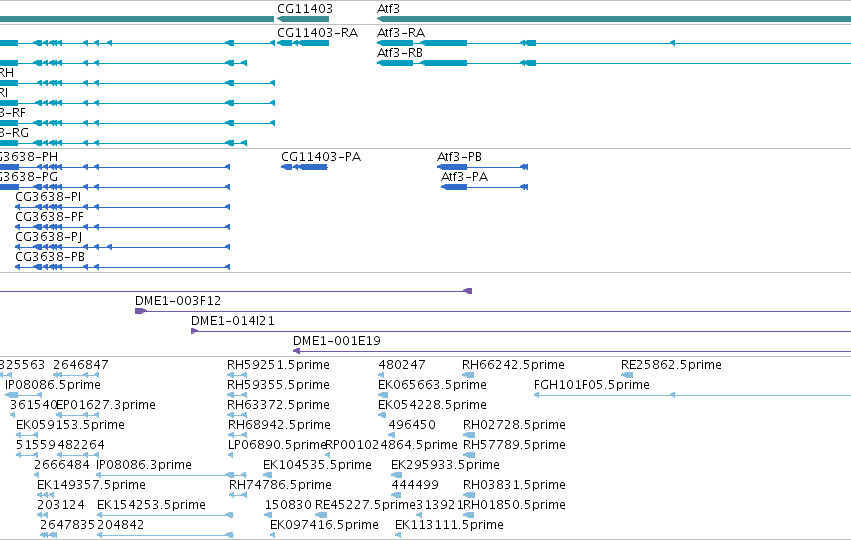Click the 480247 EST label
The image size is (851, 540).
pyautogui.click(x=402, y=365)
